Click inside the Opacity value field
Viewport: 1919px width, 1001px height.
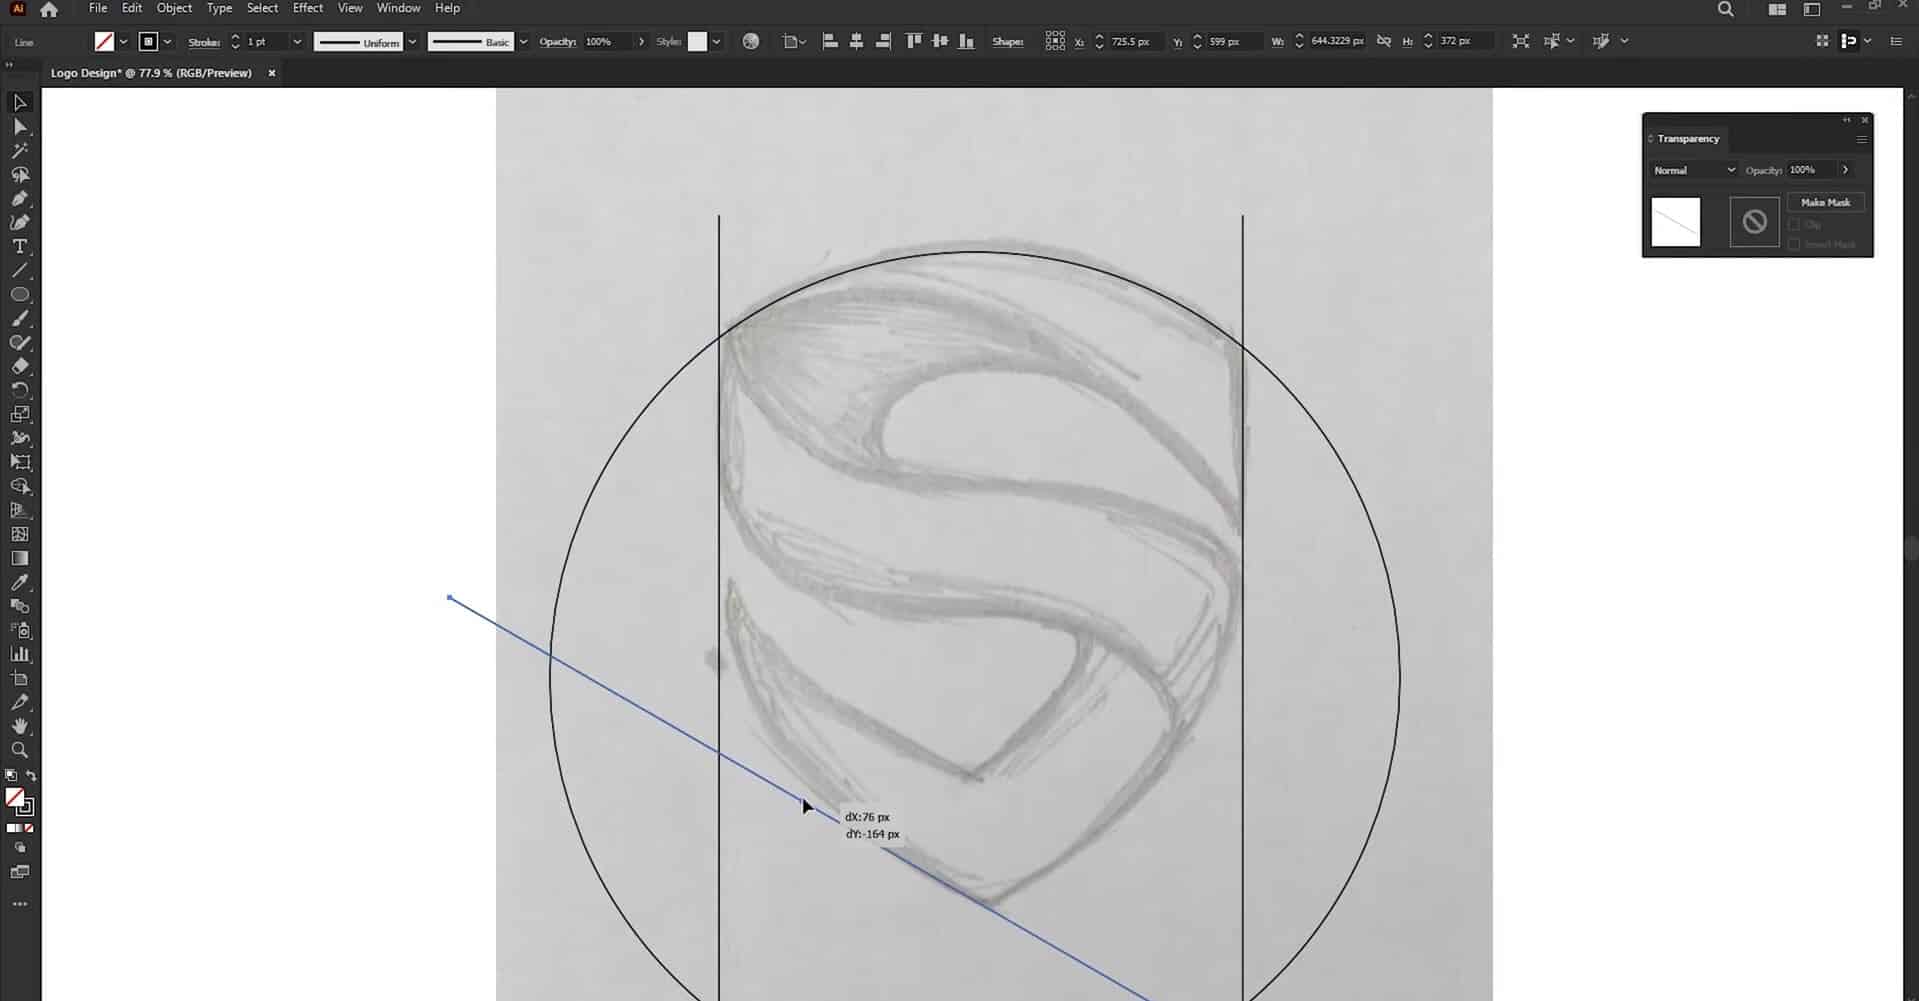600,41
